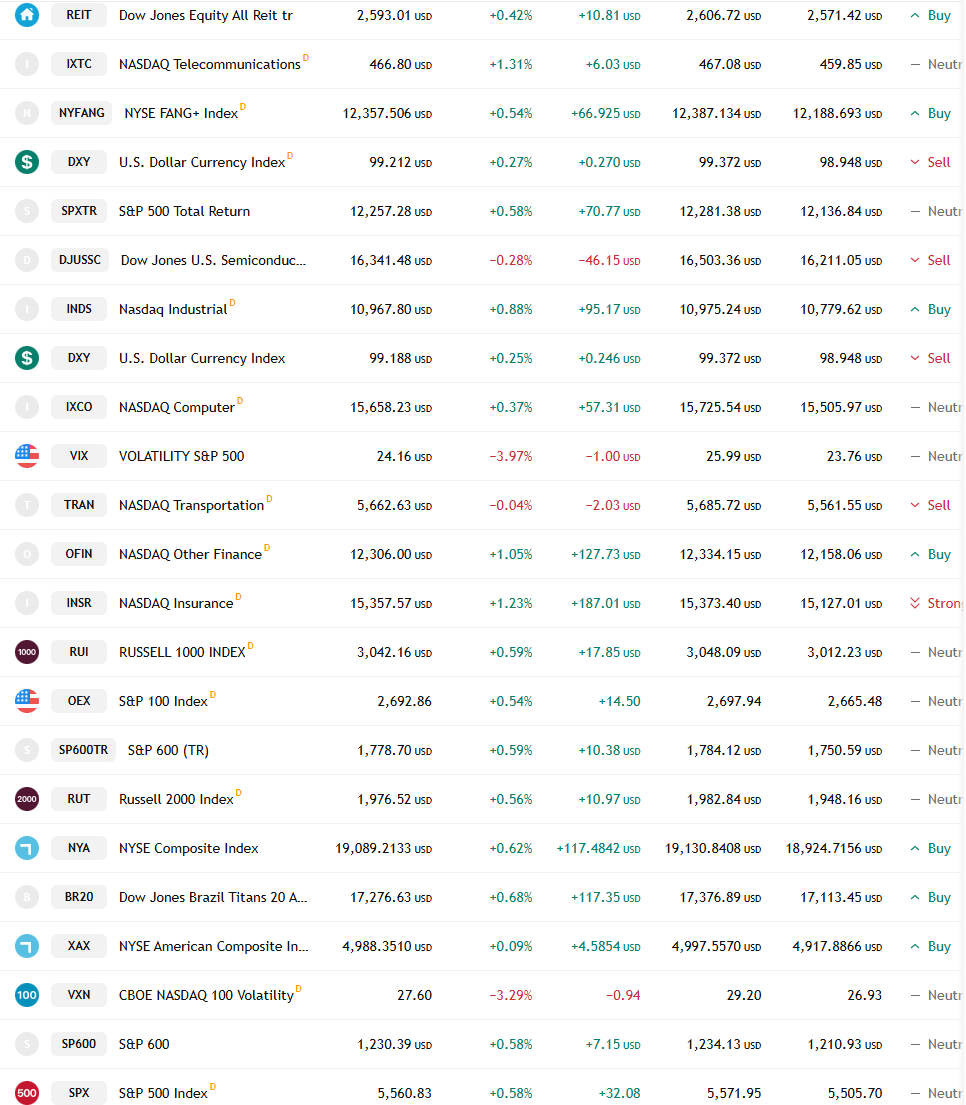Click the Buy rating for XAX
966x1105 pixels.
(x=931, y=946)
